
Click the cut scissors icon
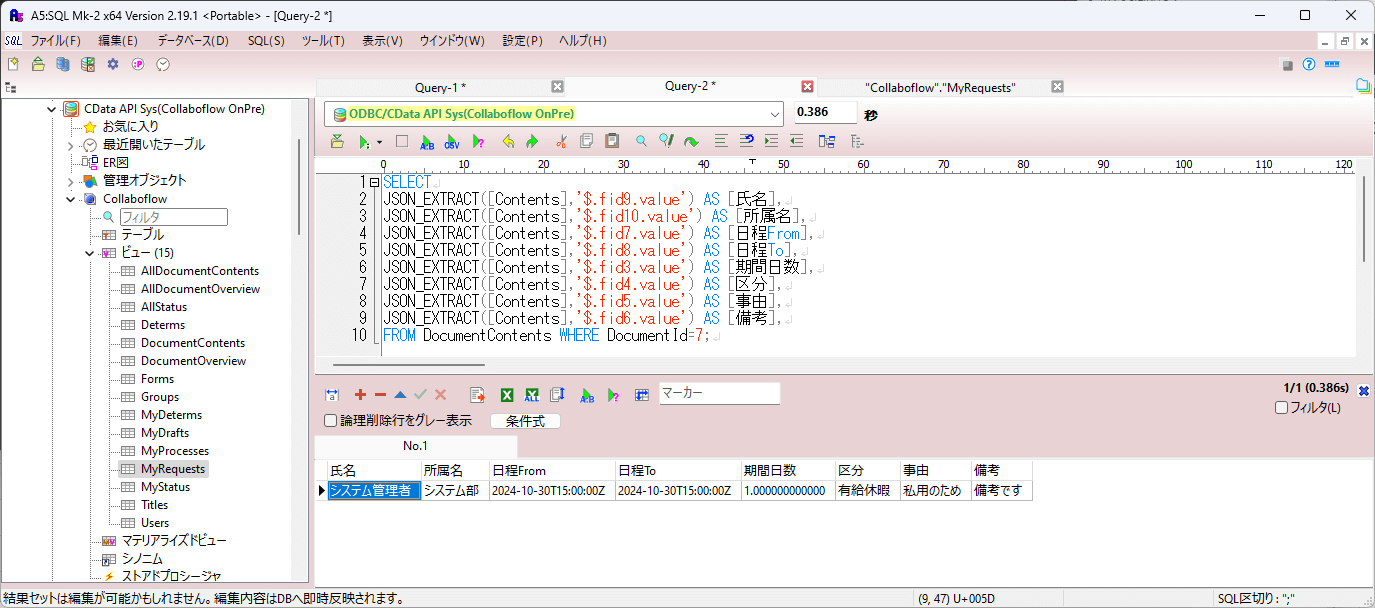tap(562, 142)
